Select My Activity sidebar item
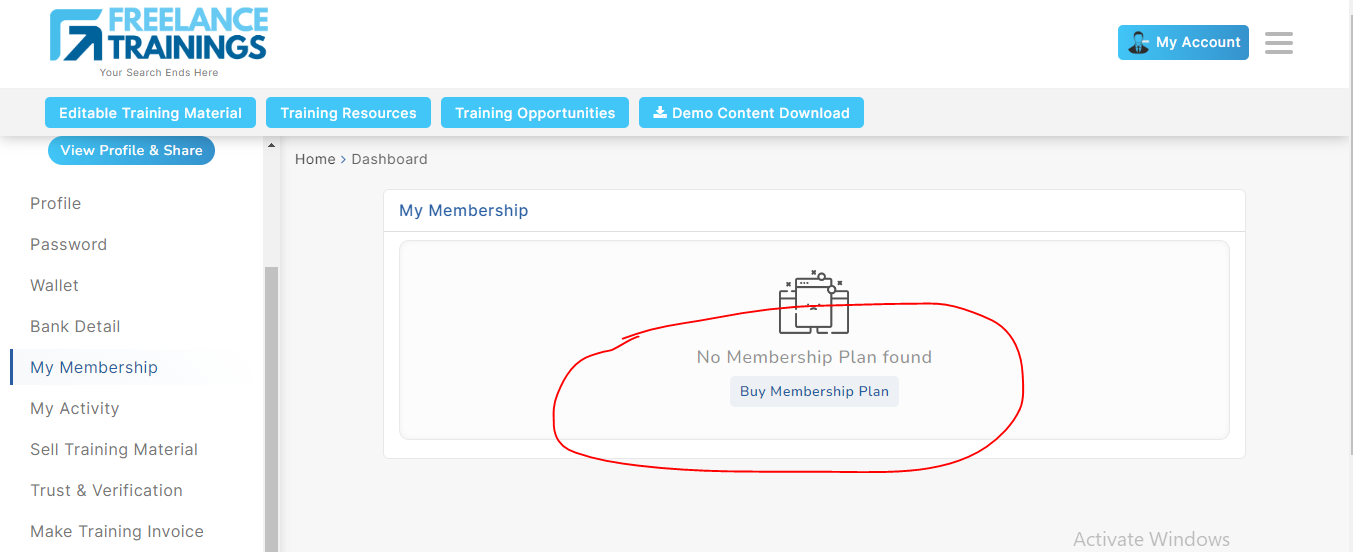This screenshot has height=552, width=1353. pyautogui.click(x=74, y=409)
